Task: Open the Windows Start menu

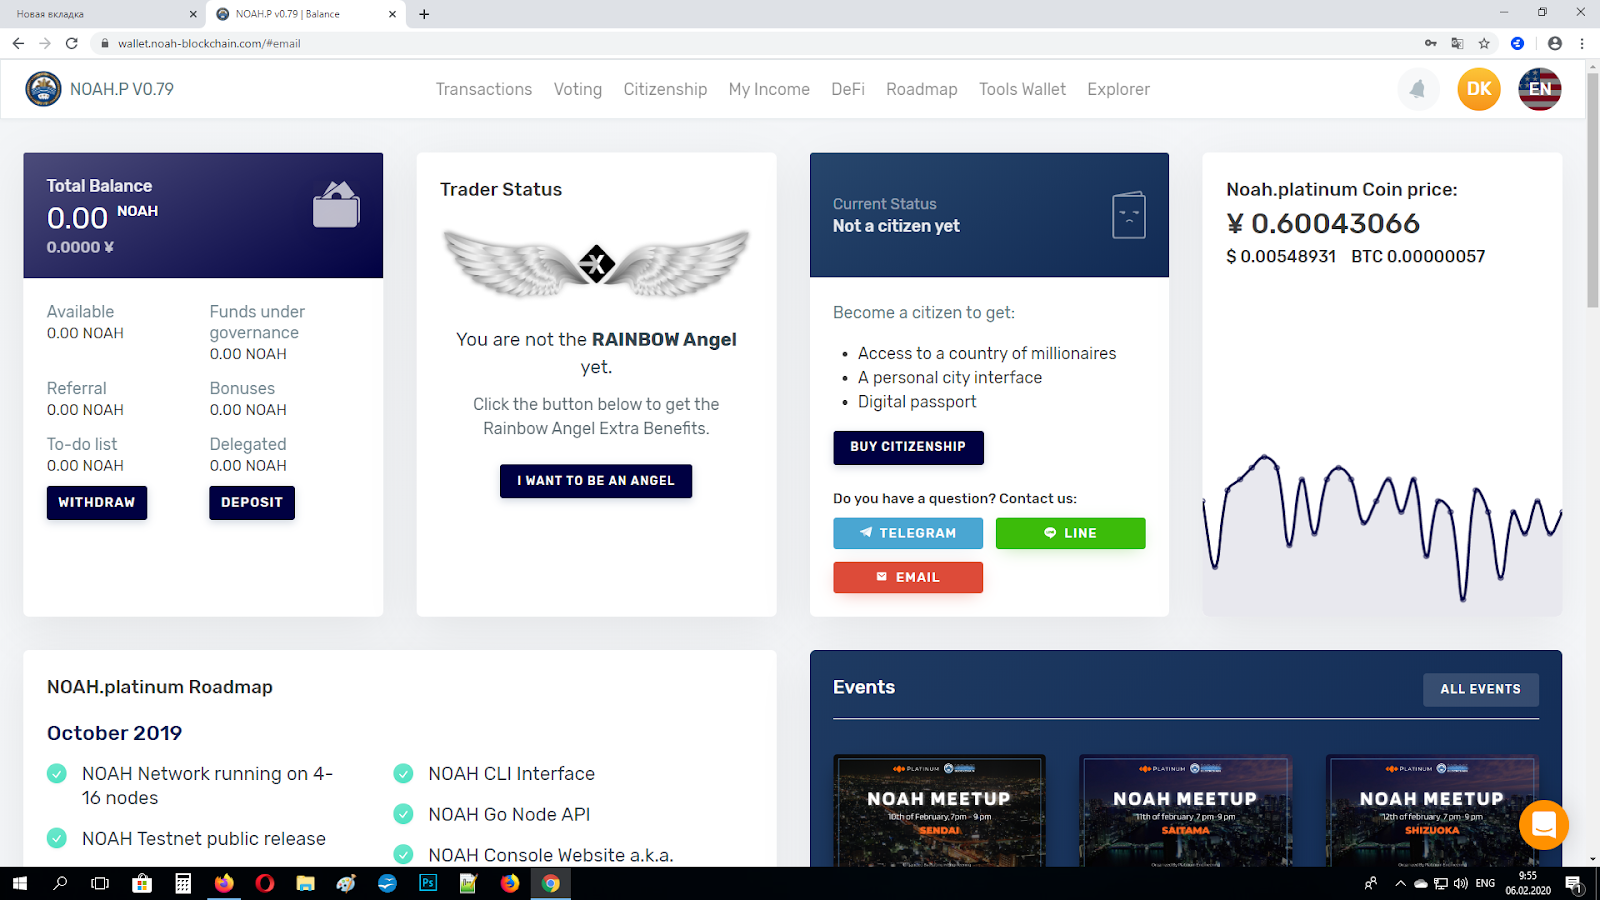Action: 20,884
